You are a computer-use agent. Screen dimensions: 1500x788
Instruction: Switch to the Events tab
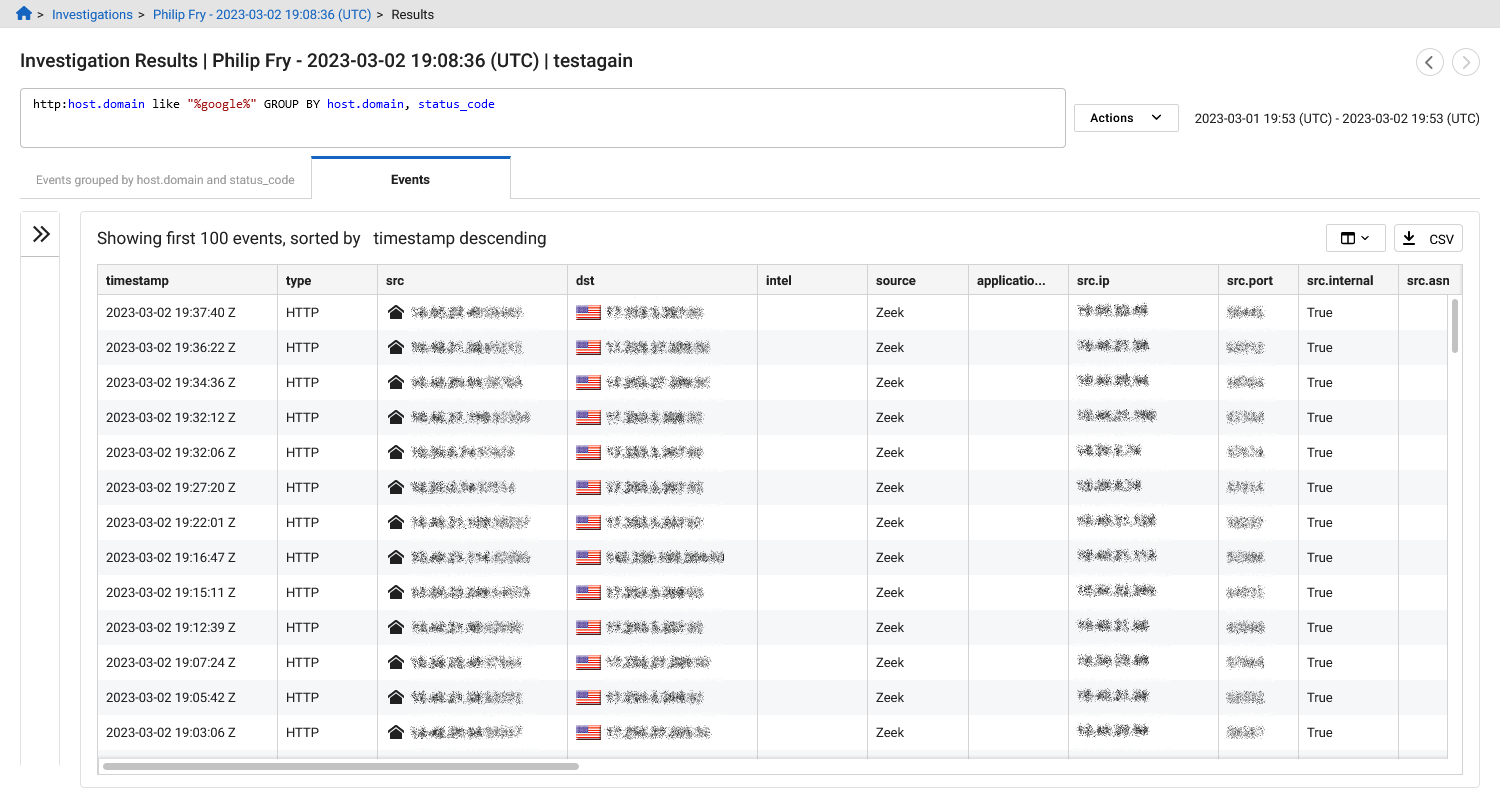coord(410,179)
